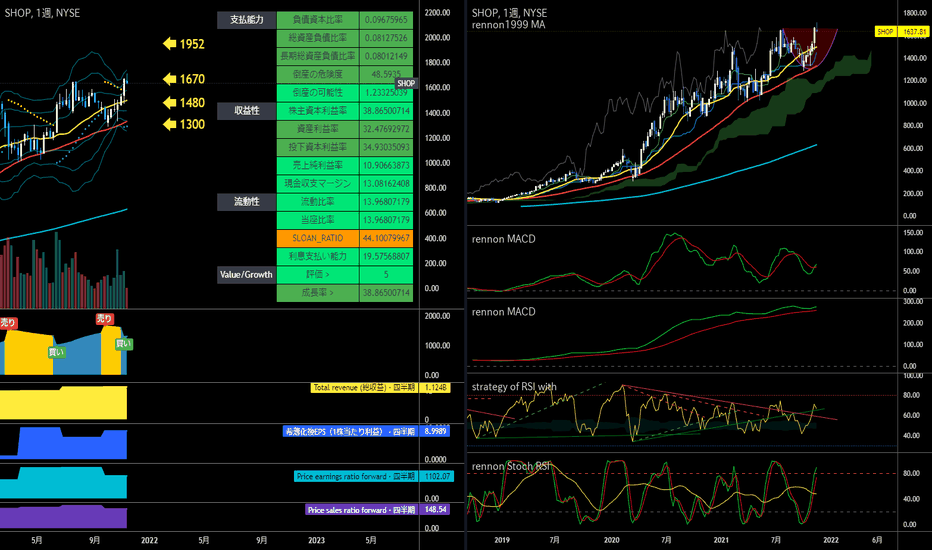Click the yellow arrow beside 1952
The width and height of the screenshot is (932, 550).
(x=169, y=43)
